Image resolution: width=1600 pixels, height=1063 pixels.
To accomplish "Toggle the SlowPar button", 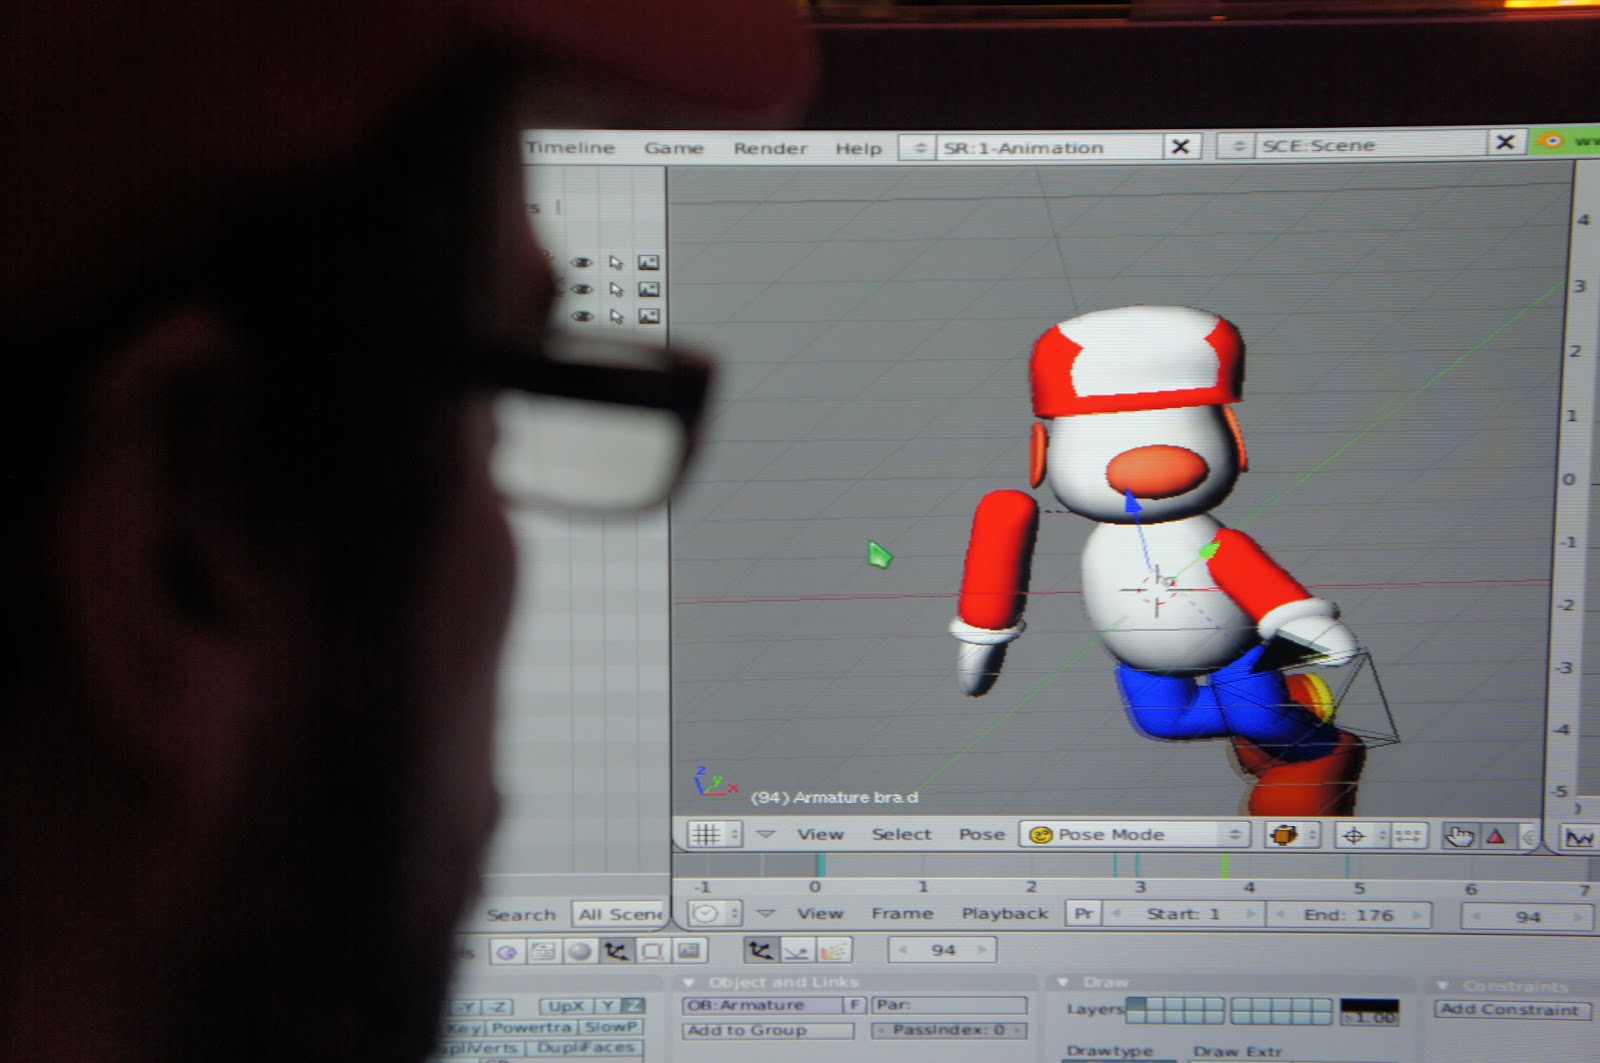I will (x=610, y=1027).
